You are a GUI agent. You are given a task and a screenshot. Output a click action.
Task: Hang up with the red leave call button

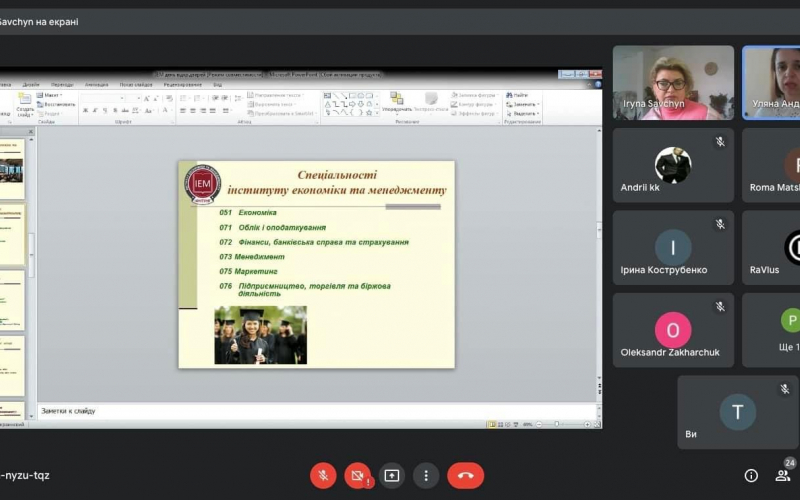click(x=465, y=476)
